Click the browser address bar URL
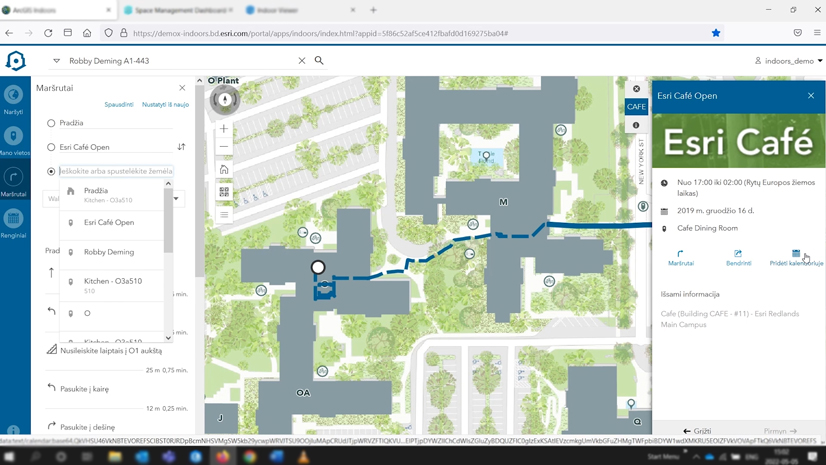The height and width of the screenshot is (465, 826). click(x=320, y=33)
